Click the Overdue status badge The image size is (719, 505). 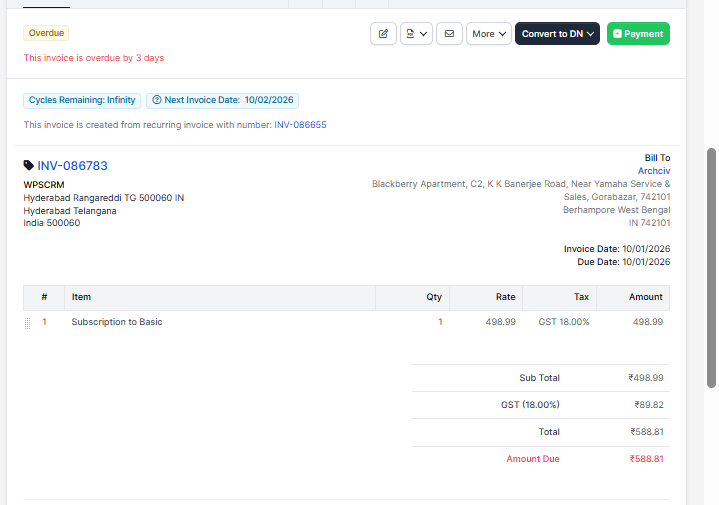click(x=46, y=33)
